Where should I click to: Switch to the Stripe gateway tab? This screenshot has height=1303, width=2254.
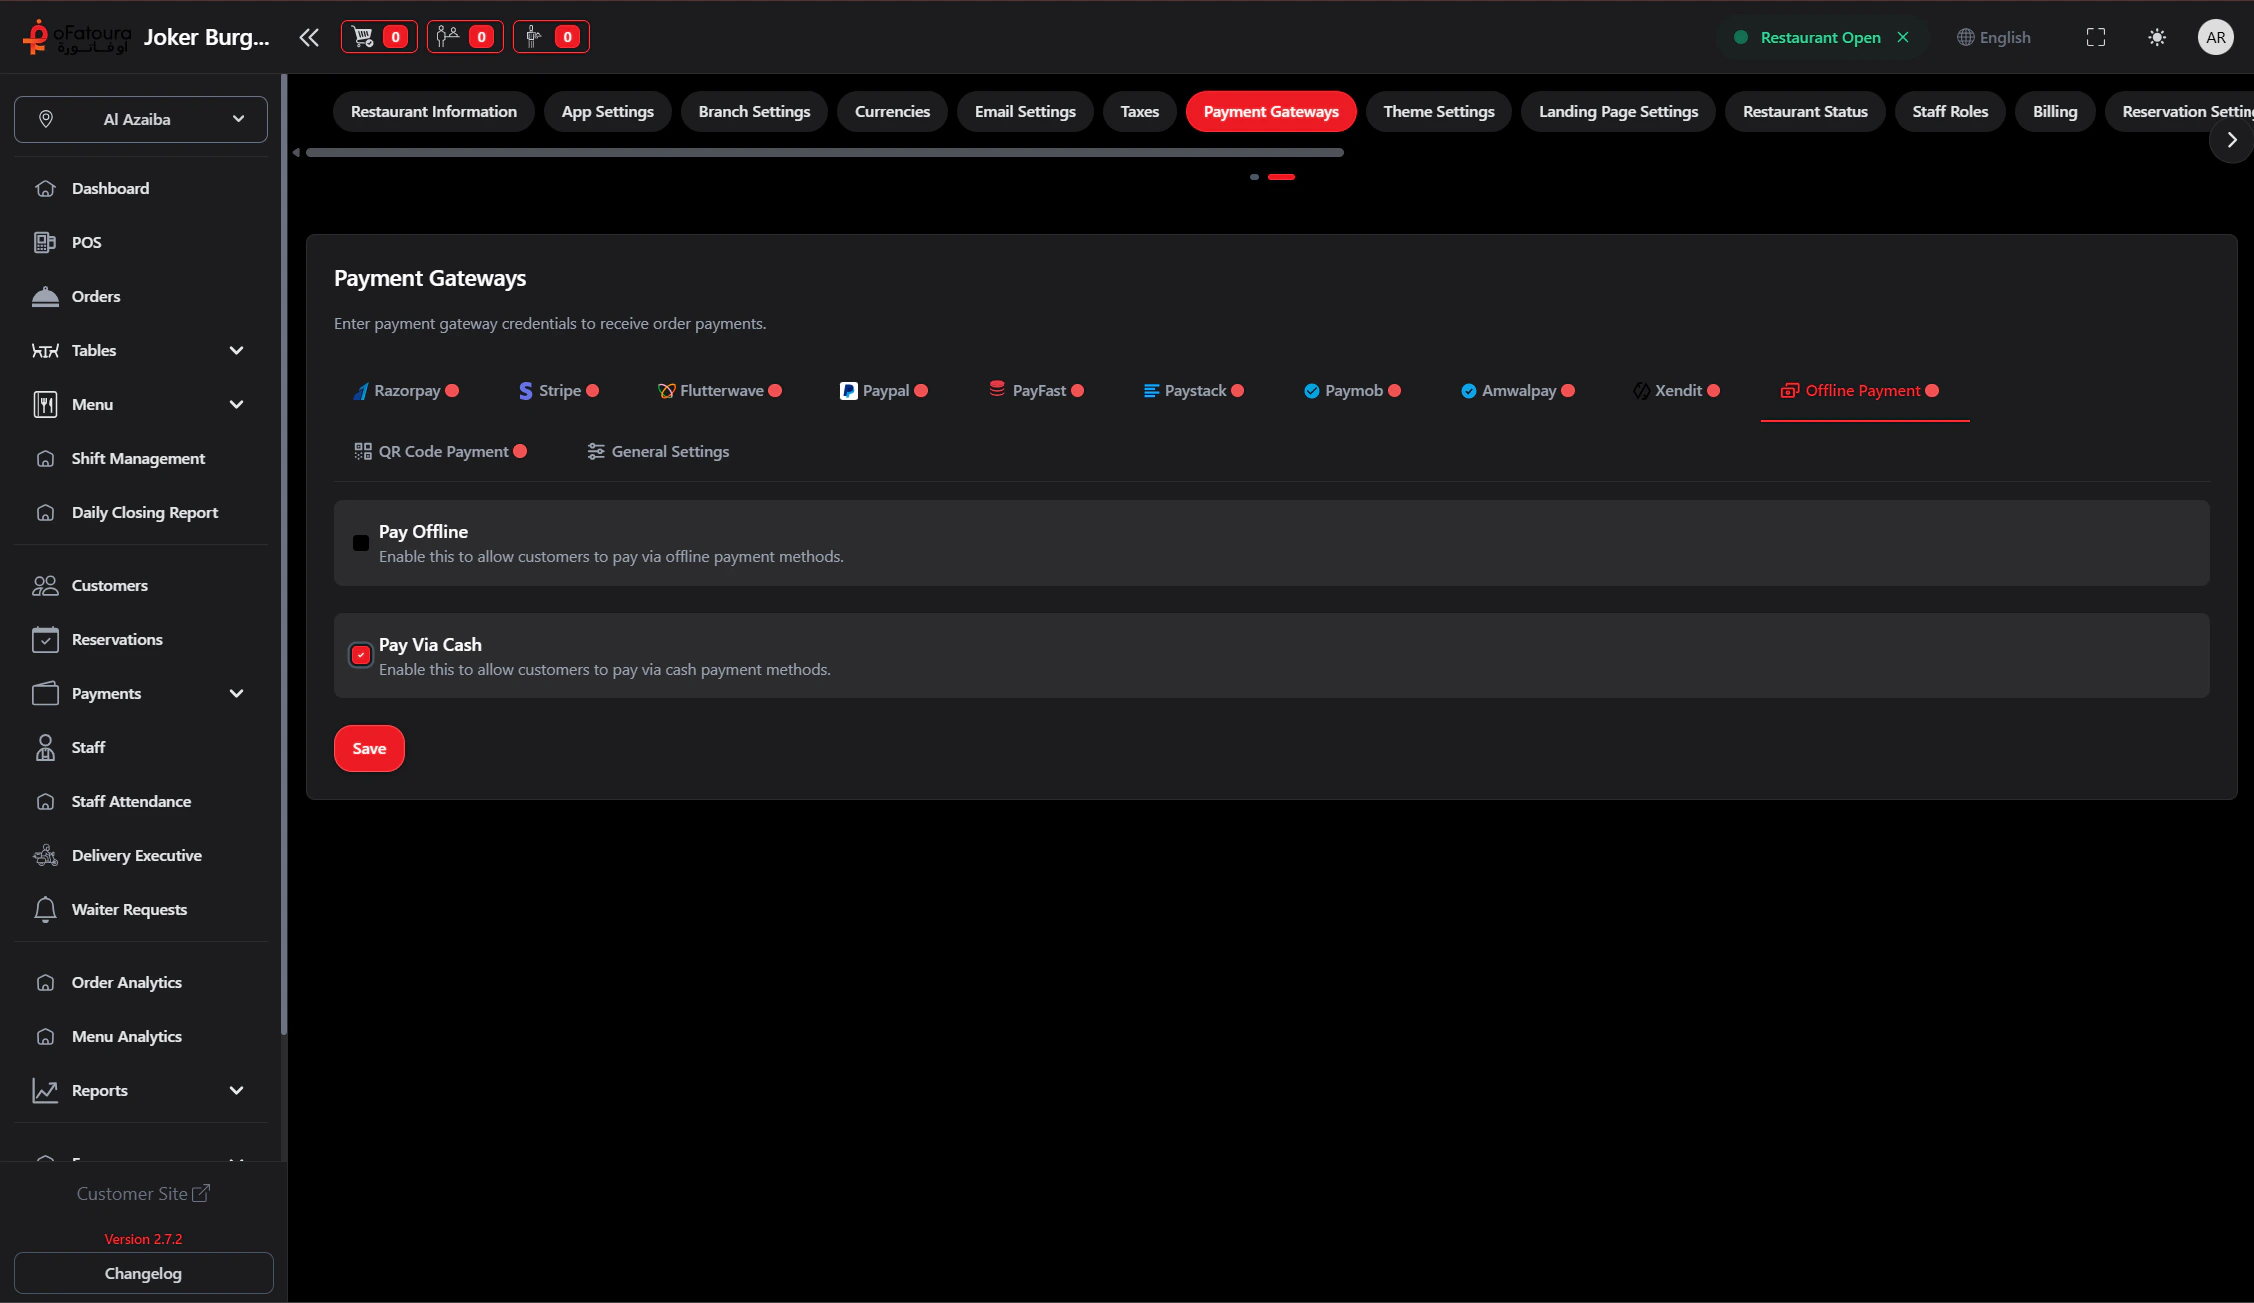click(557, 390)
